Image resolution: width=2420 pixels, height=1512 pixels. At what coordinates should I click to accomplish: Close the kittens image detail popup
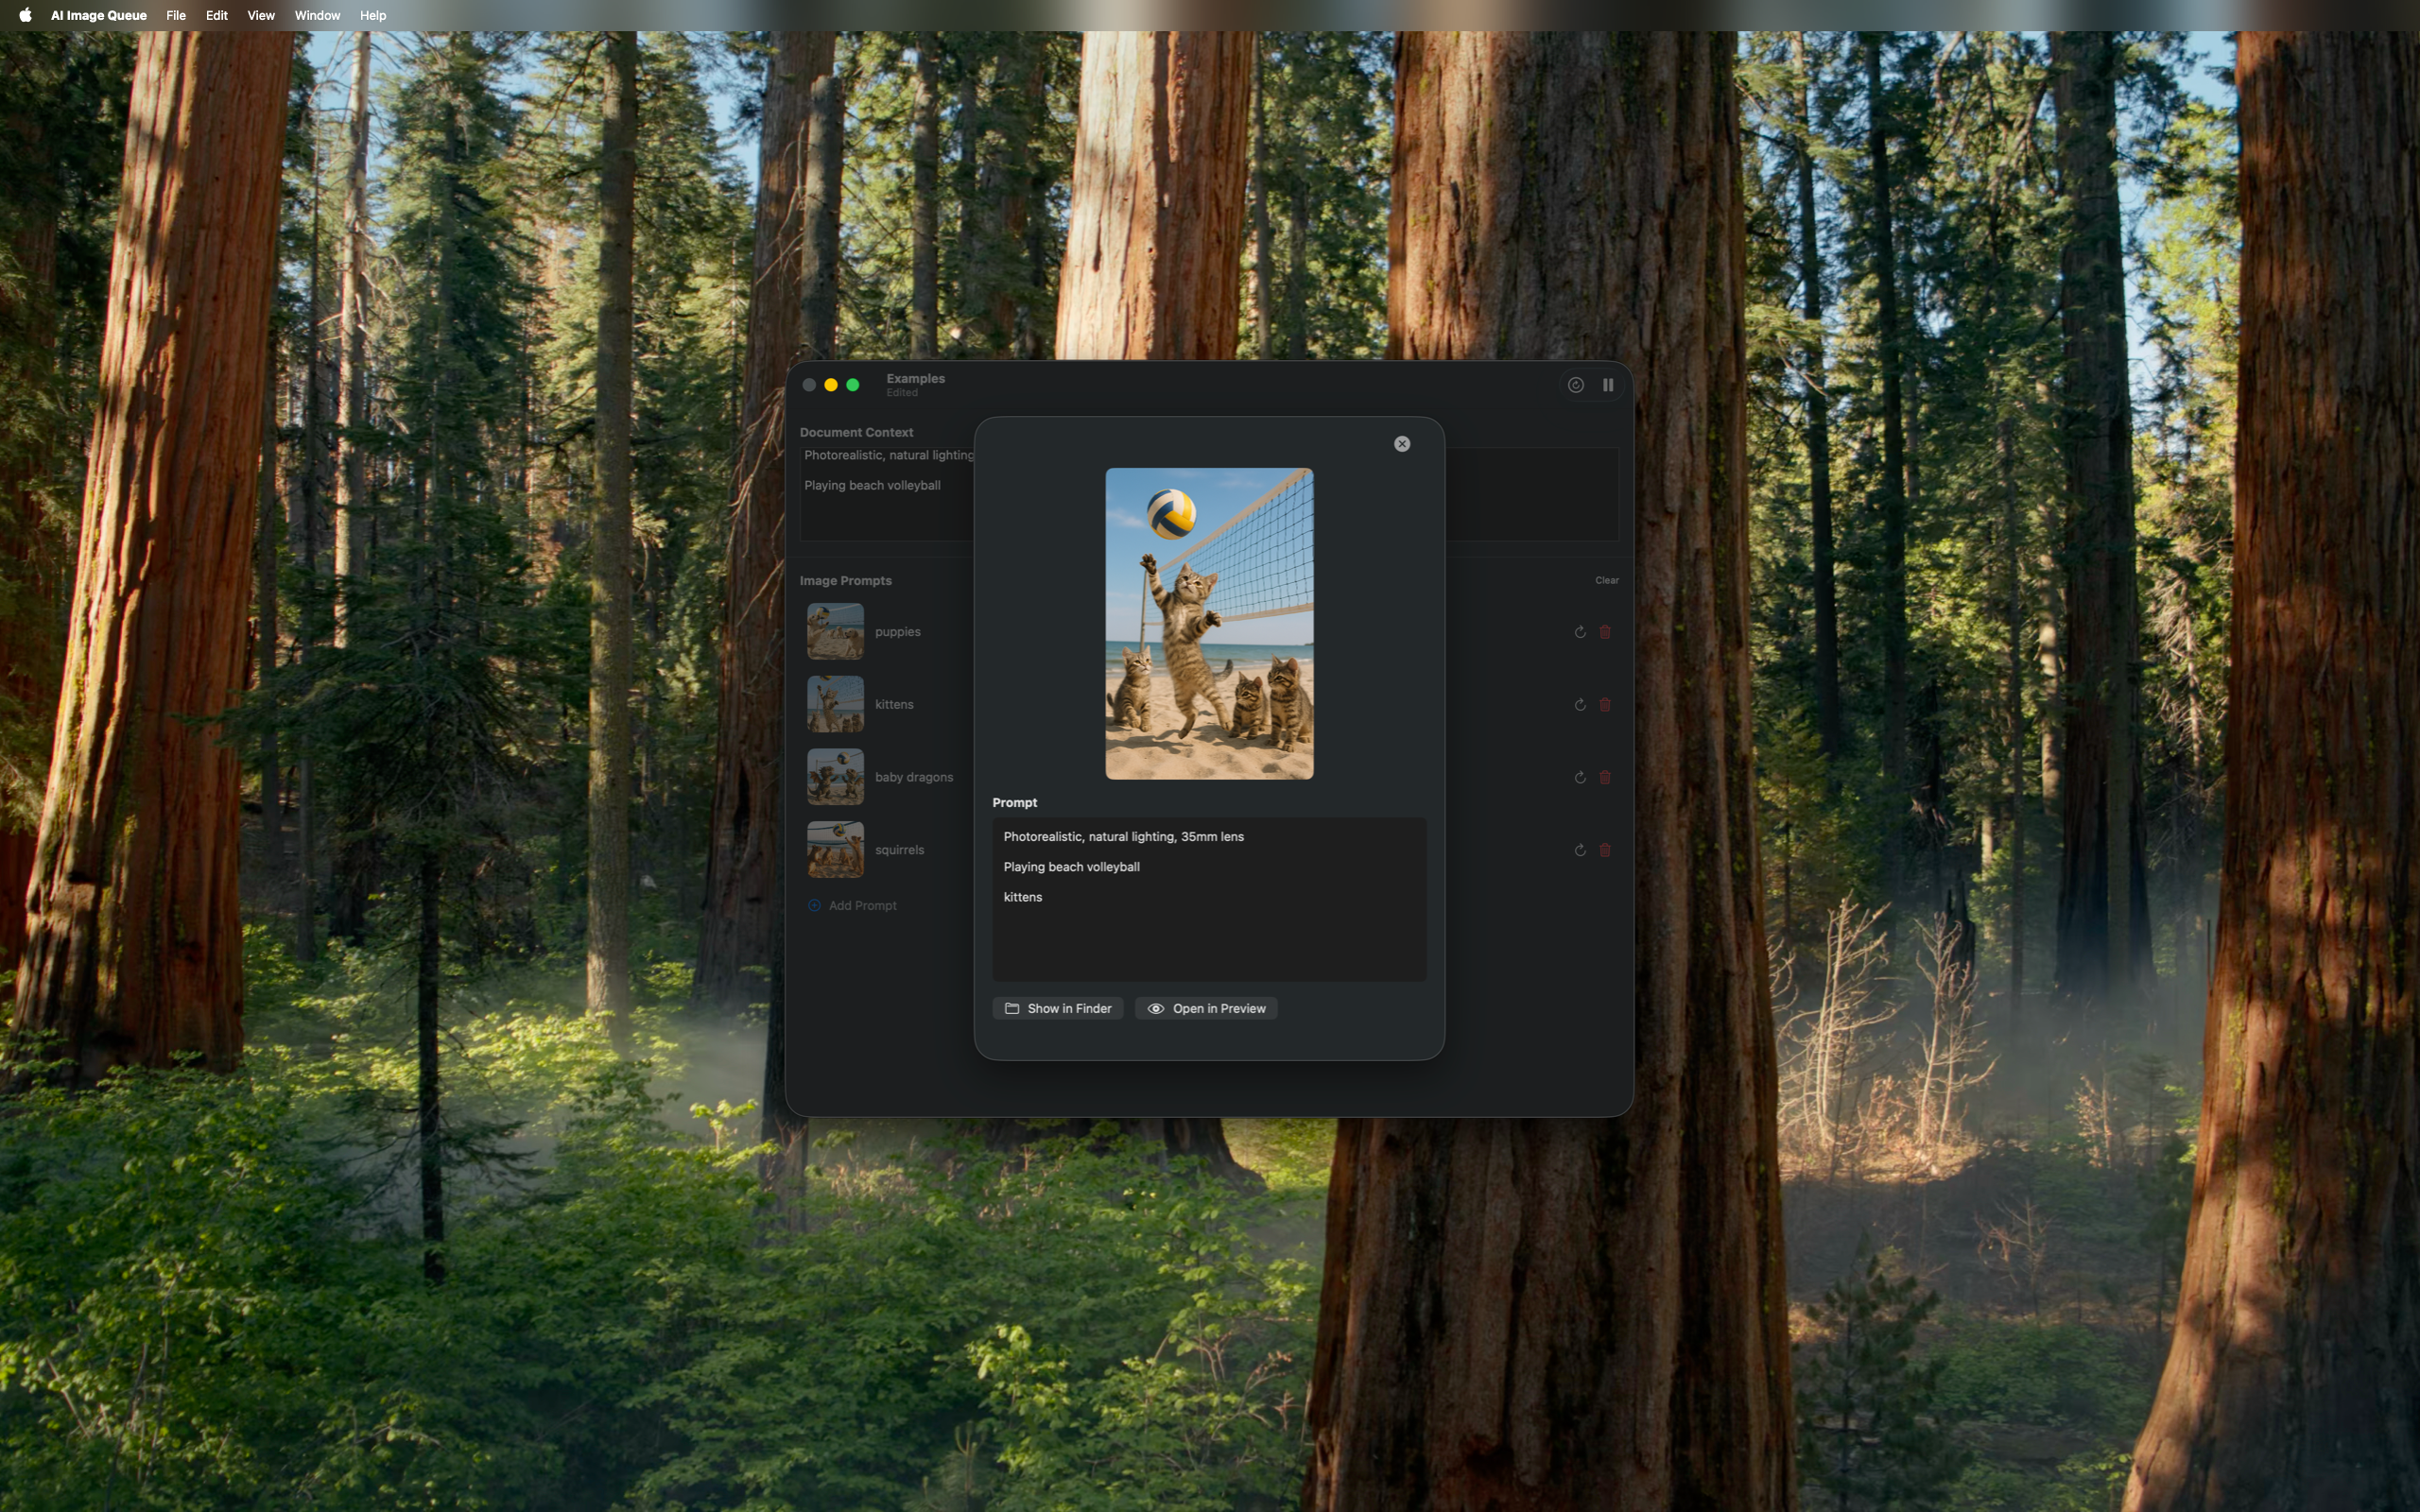coord(1401,443)
